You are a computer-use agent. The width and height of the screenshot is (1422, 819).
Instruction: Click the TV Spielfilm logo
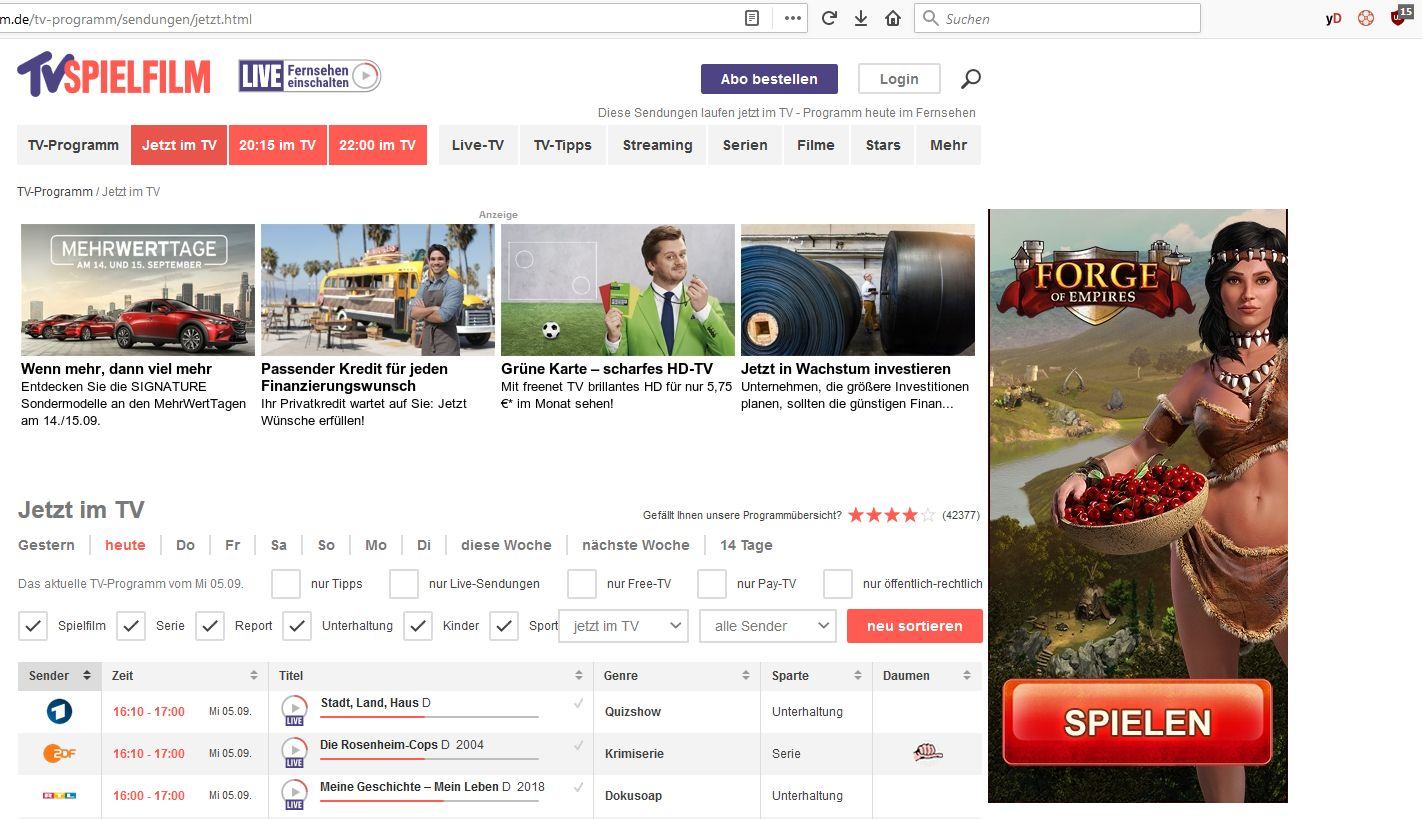(114, 75)
